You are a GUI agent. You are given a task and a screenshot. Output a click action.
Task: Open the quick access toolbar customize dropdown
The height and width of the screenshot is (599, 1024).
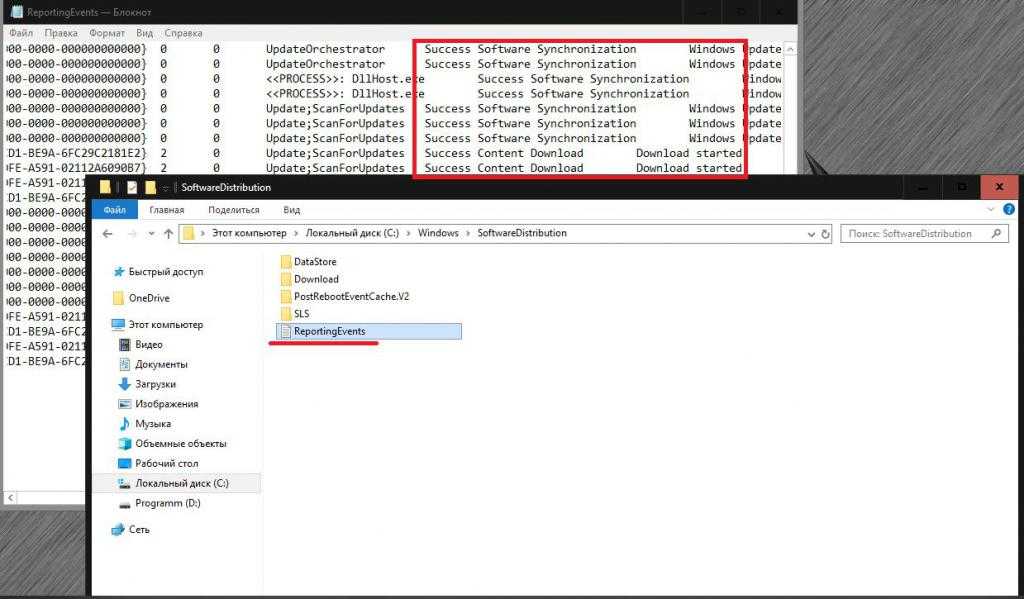(x=167, y=188)
